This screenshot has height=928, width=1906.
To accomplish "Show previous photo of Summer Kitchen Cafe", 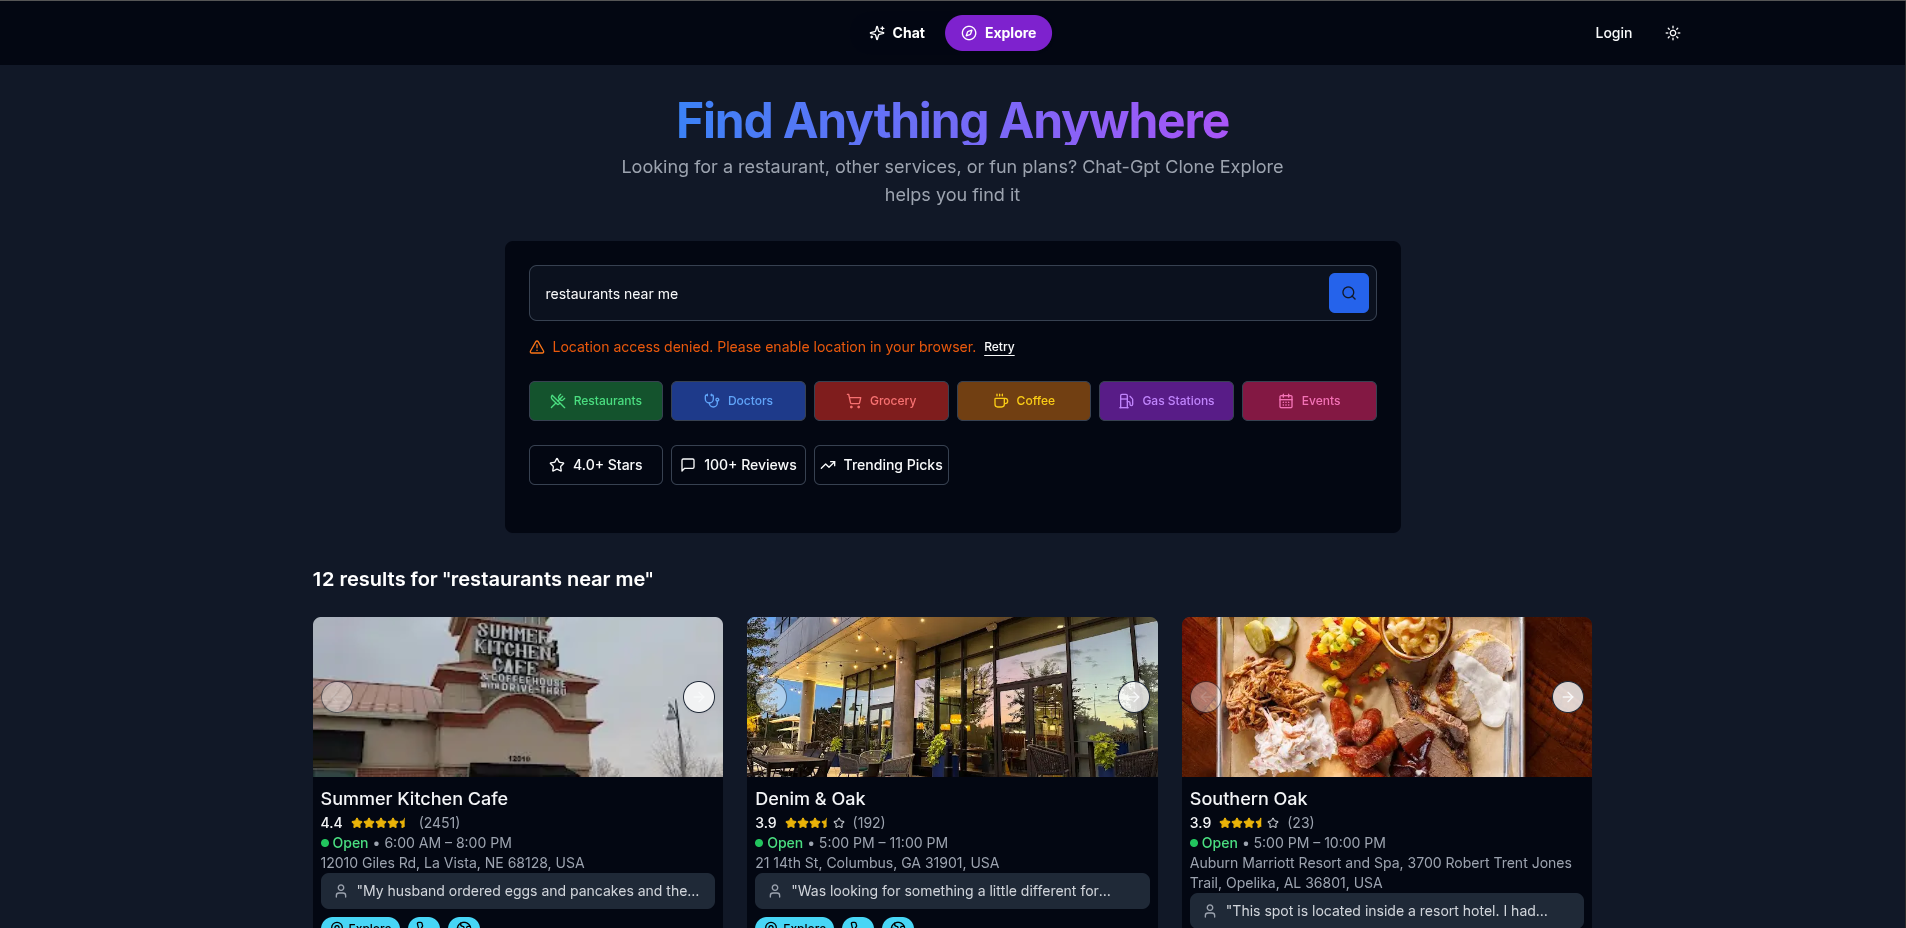I will 337,697.
